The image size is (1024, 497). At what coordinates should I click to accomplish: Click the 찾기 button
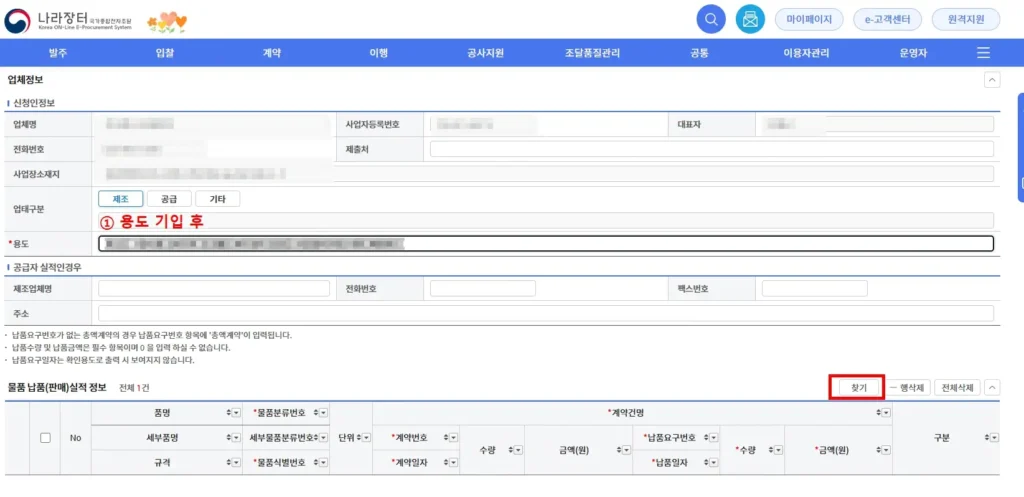pos(858,387)
